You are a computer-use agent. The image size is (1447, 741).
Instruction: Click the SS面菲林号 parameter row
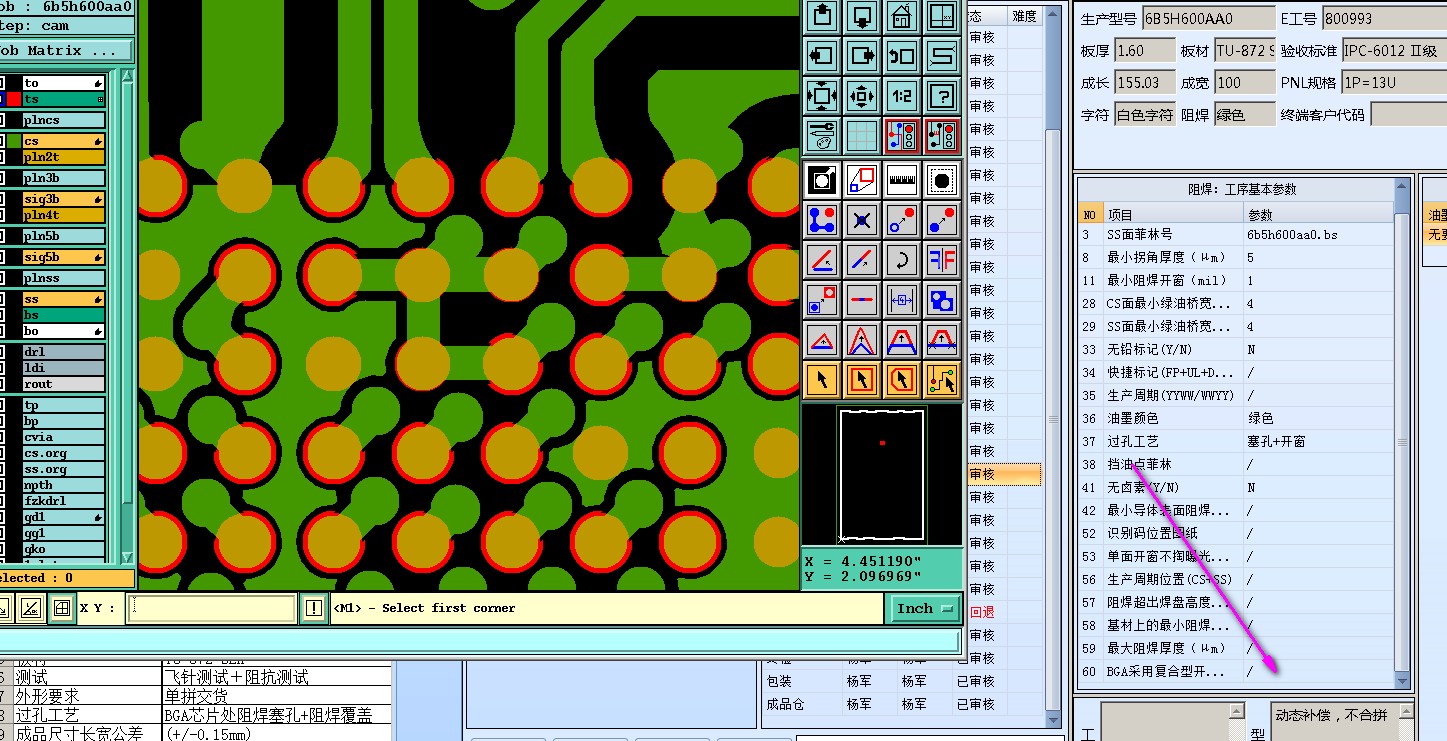[1235, 234]
